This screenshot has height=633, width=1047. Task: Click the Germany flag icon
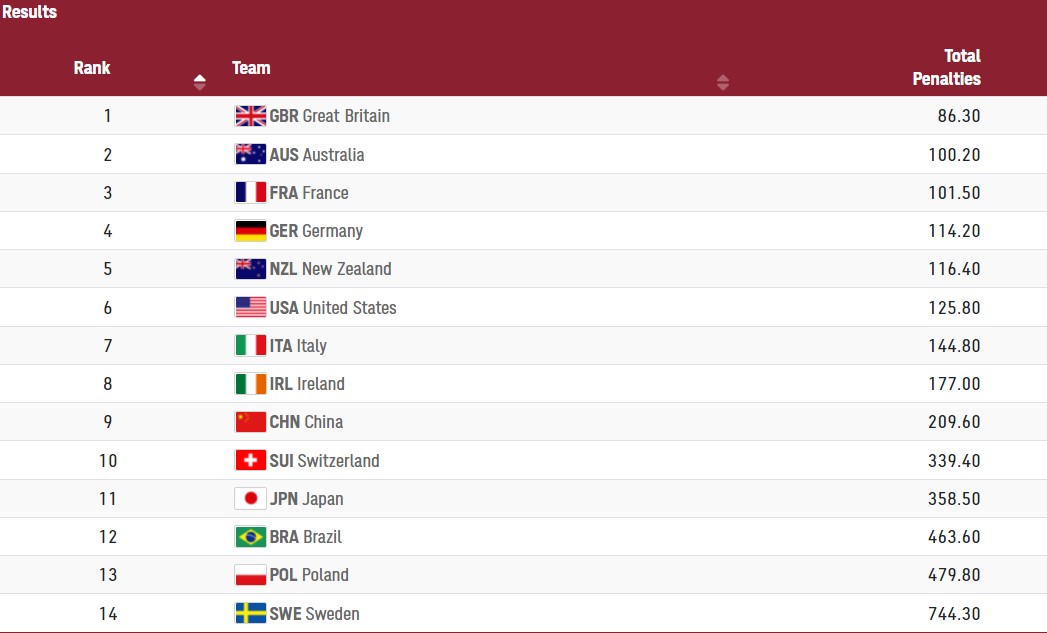click(x=250, y=231)
